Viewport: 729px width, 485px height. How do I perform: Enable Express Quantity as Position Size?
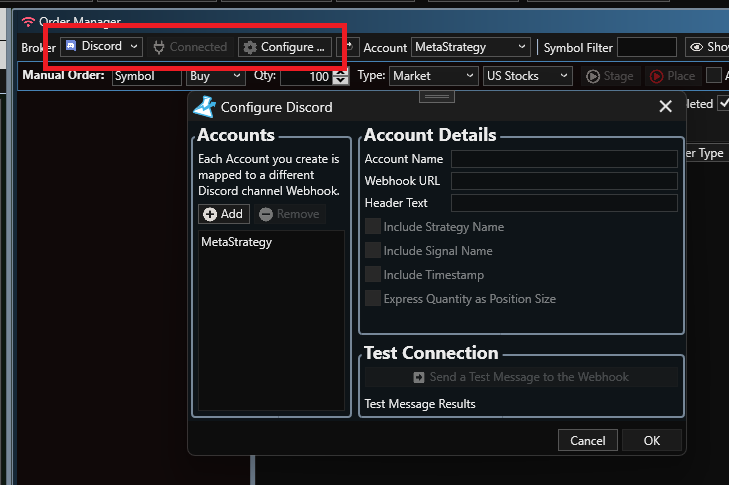[373, 298]
